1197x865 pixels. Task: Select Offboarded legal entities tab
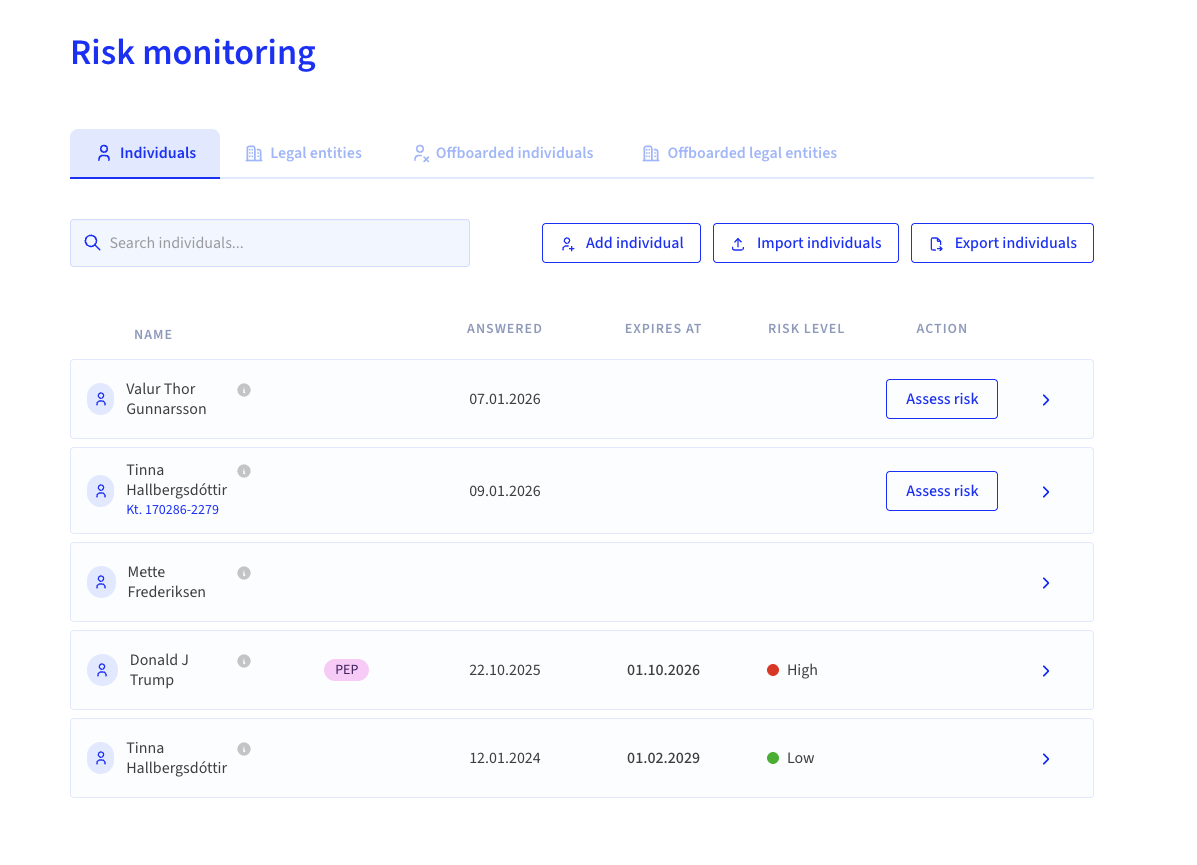click(x=740, y=153)
